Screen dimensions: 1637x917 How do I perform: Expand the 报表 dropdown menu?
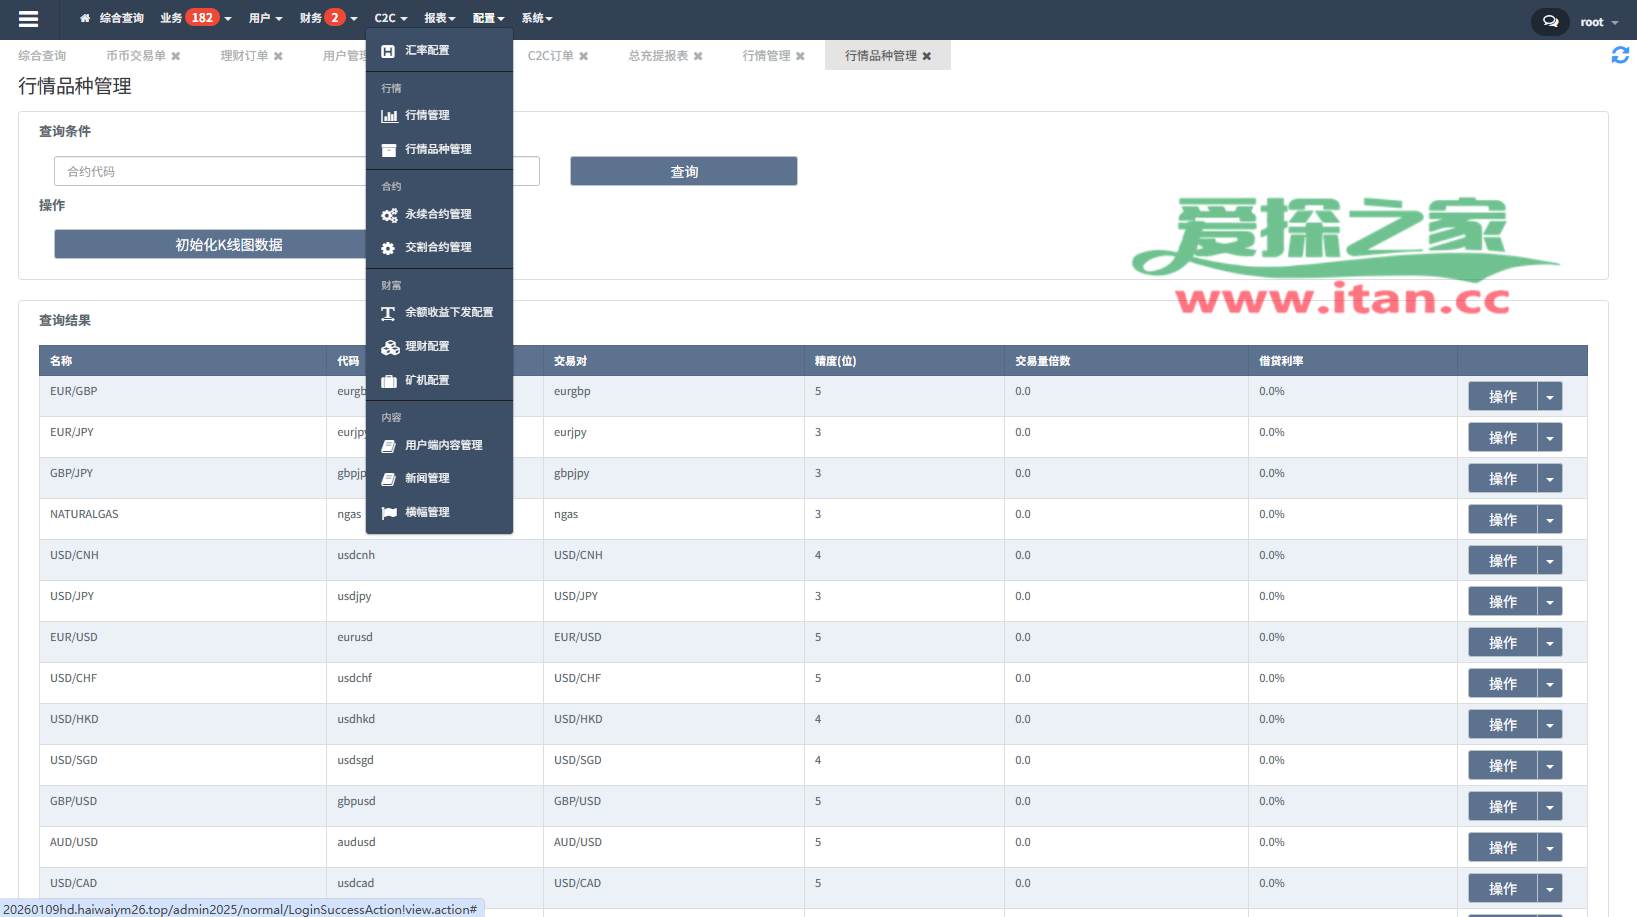tap(439, 18)
